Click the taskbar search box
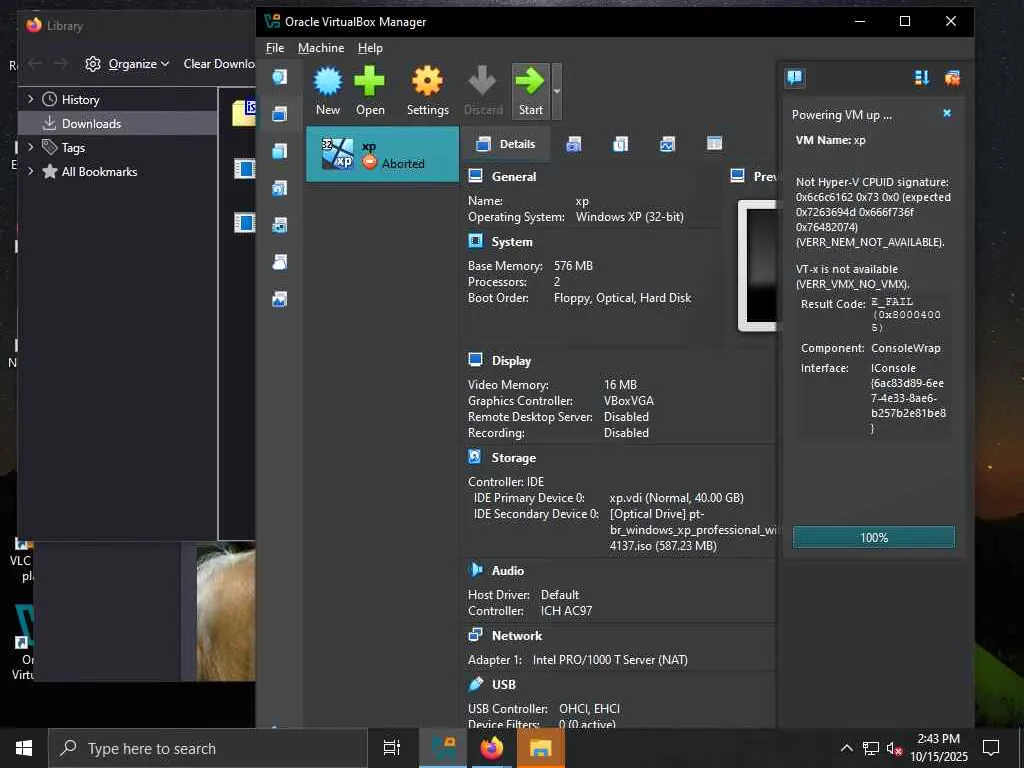Viewport: 1024px width, 768px height. [x=208, y=748]
